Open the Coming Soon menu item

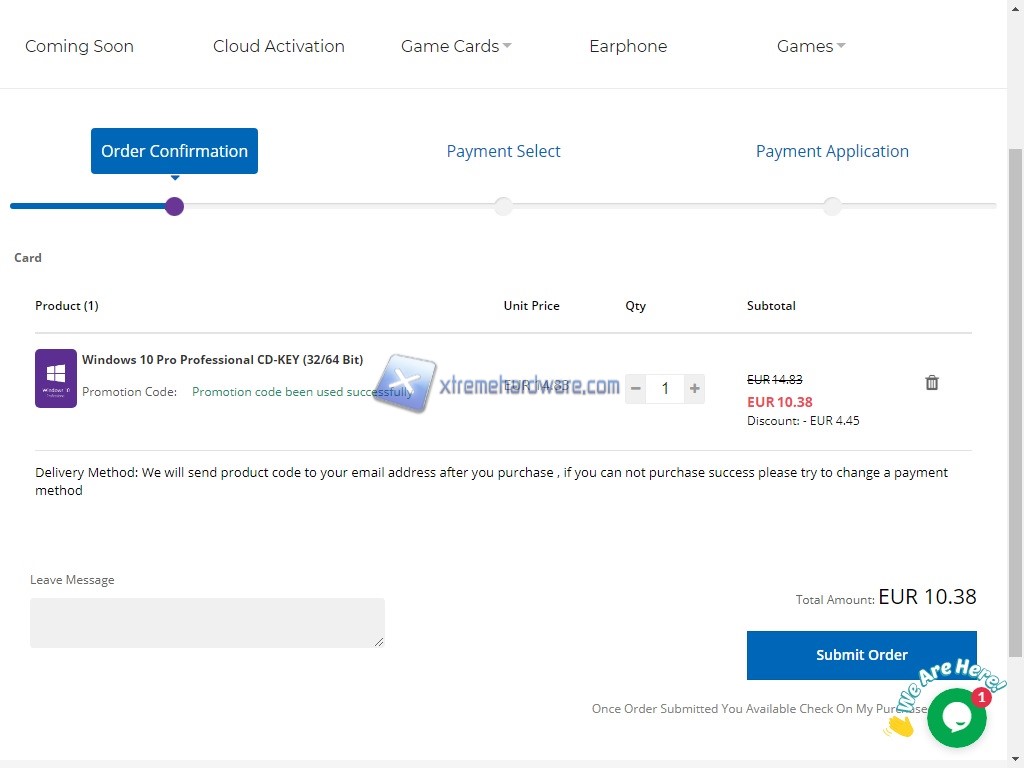tap(79, 46)
